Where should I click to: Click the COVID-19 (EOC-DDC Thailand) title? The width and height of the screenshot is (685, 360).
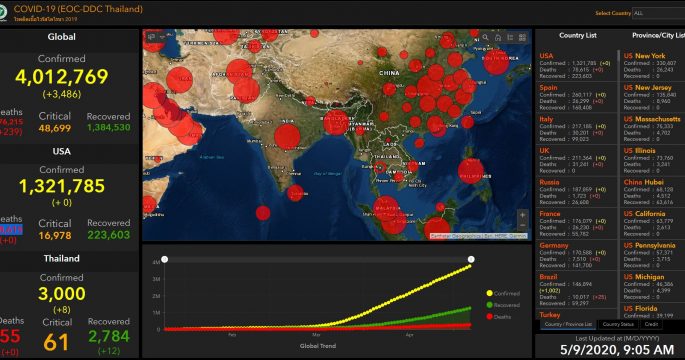pos(78,9)
